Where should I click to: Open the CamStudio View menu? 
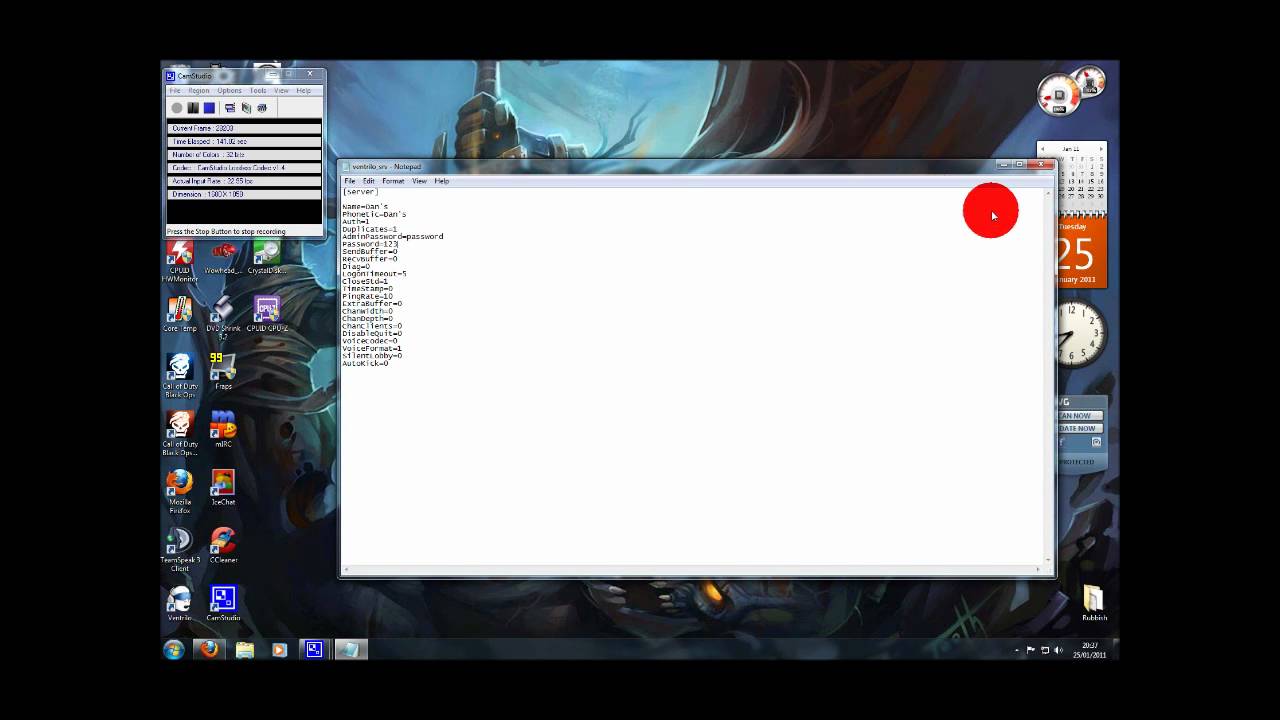[282, 91]
